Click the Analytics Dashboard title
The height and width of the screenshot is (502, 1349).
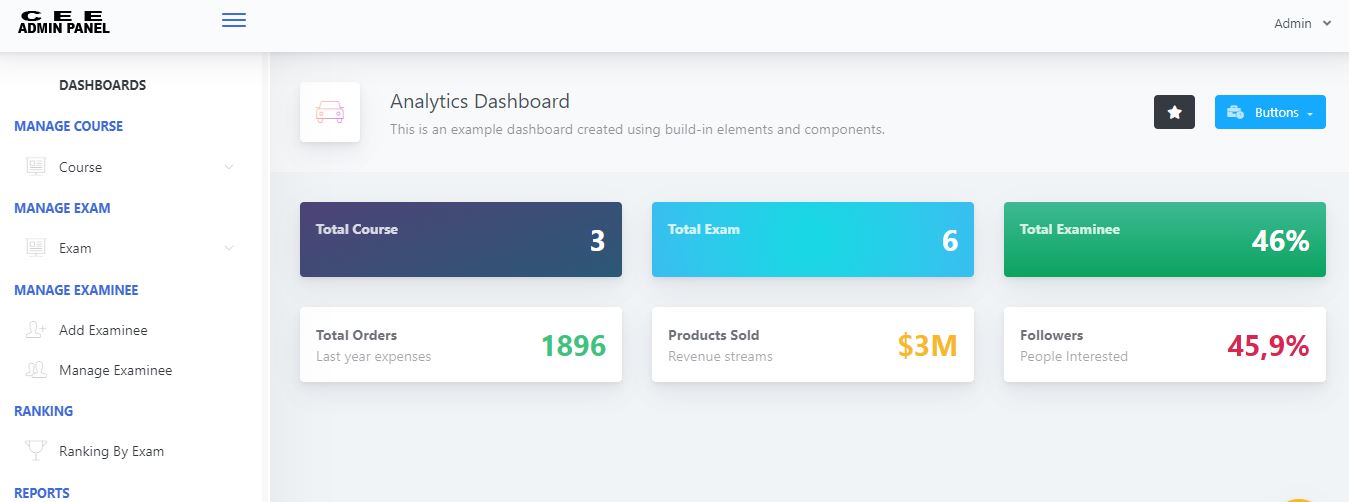(x=480, y=101)
